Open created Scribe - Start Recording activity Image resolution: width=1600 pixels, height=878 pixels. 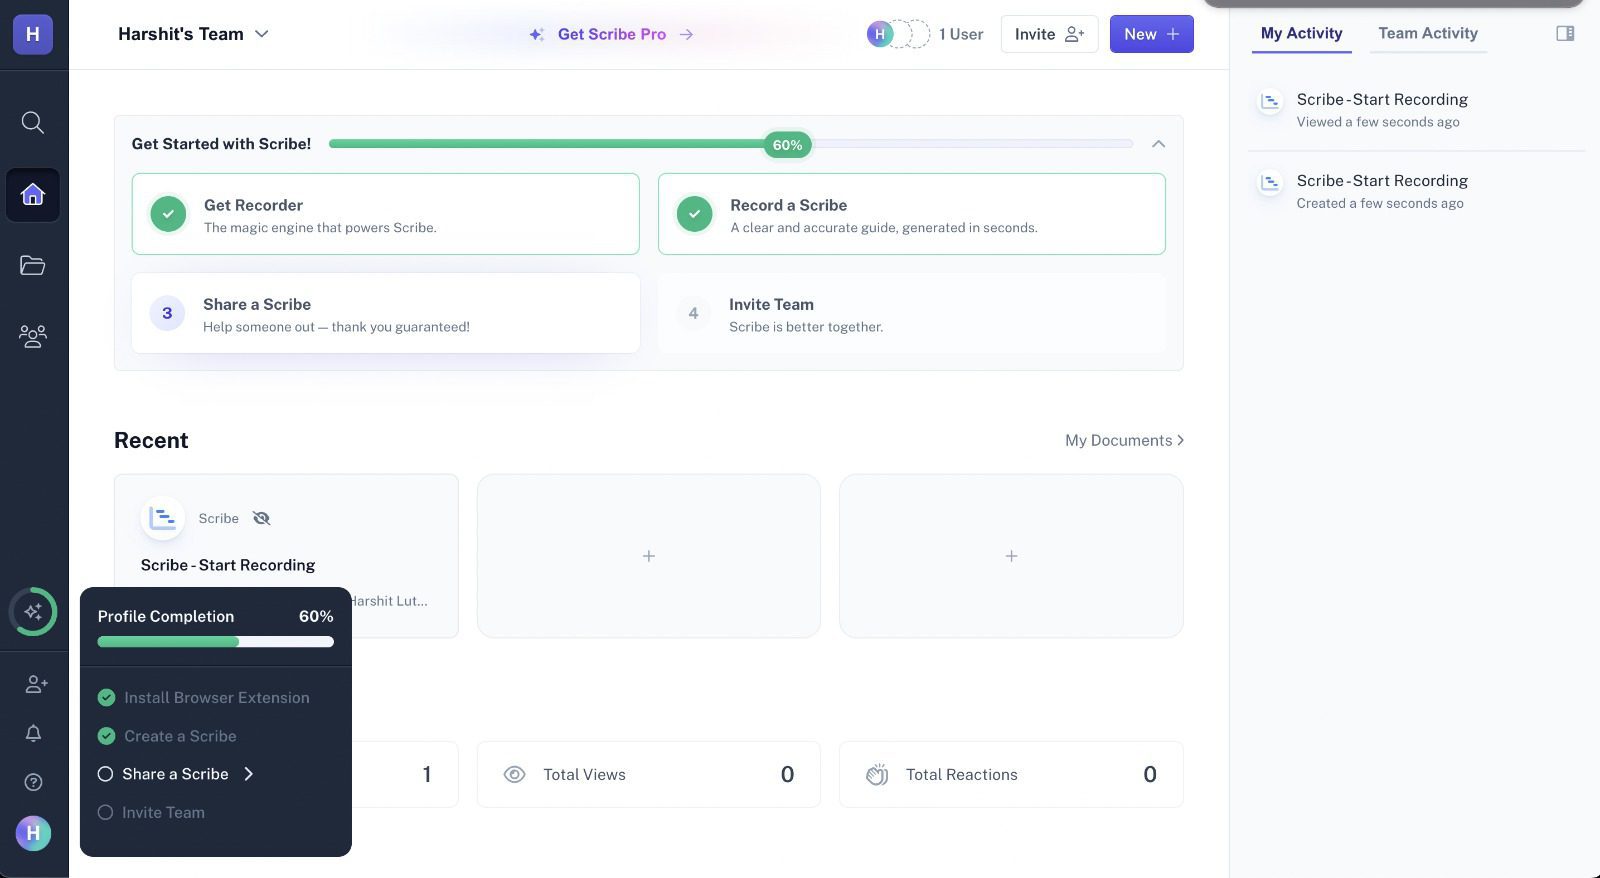[1416, 190]
